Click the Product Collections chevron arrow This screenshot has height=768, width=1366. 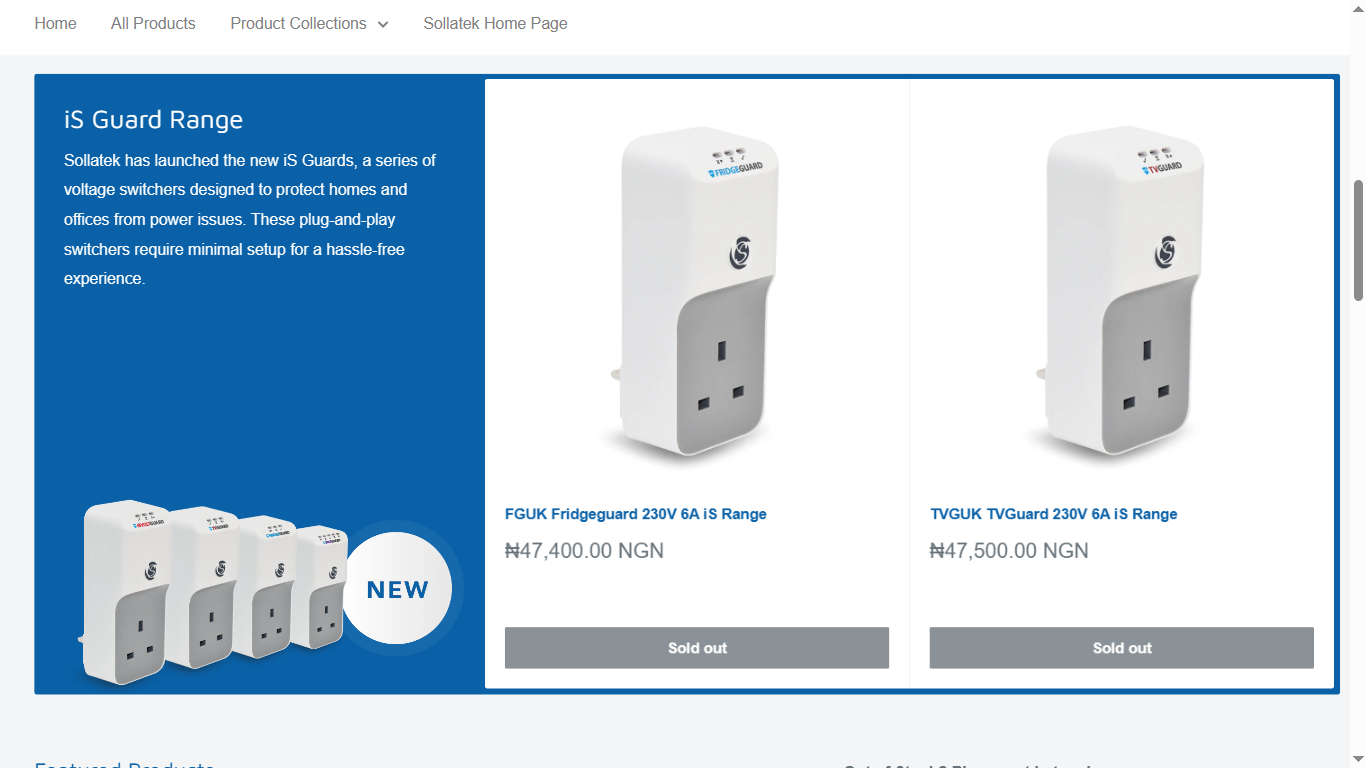coord(383,24)
